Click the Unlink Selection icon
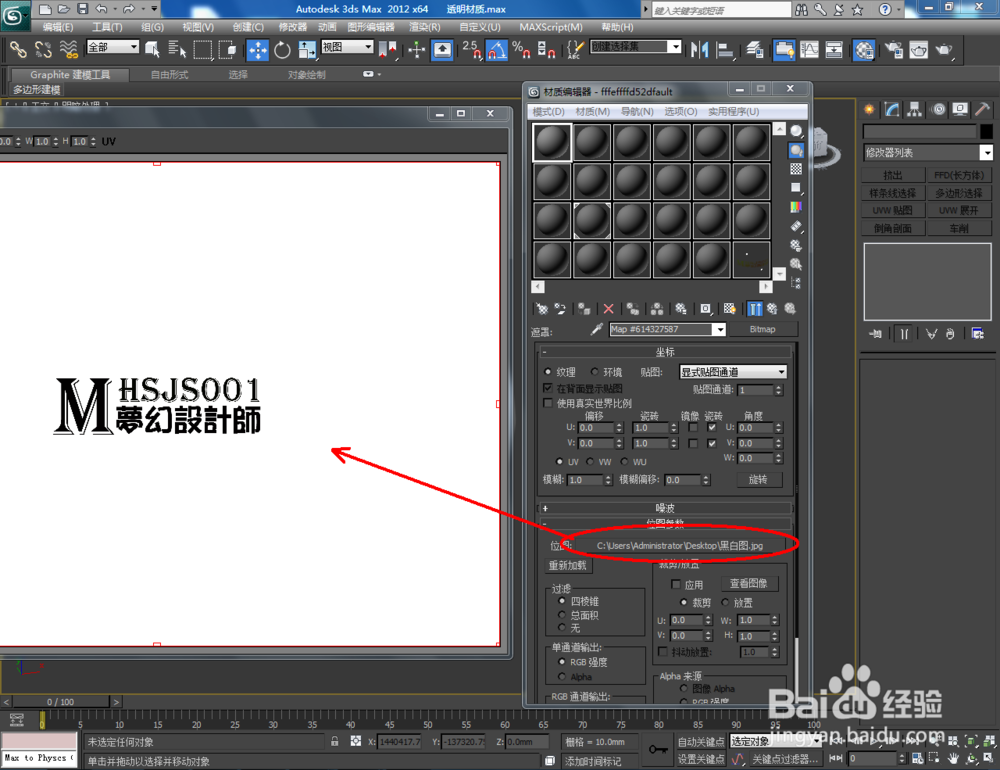The height and width of the screenshot is (770, 1000). (x=43, y=49)
